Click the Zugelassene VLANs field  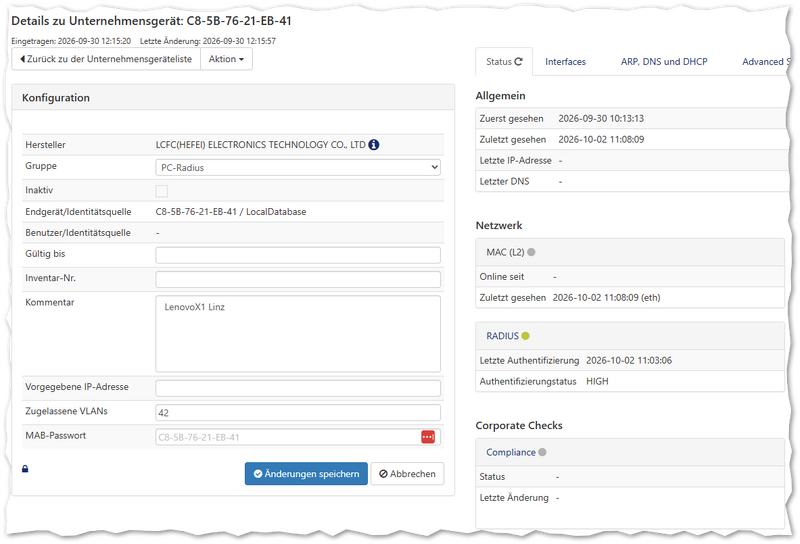[298, 412]
